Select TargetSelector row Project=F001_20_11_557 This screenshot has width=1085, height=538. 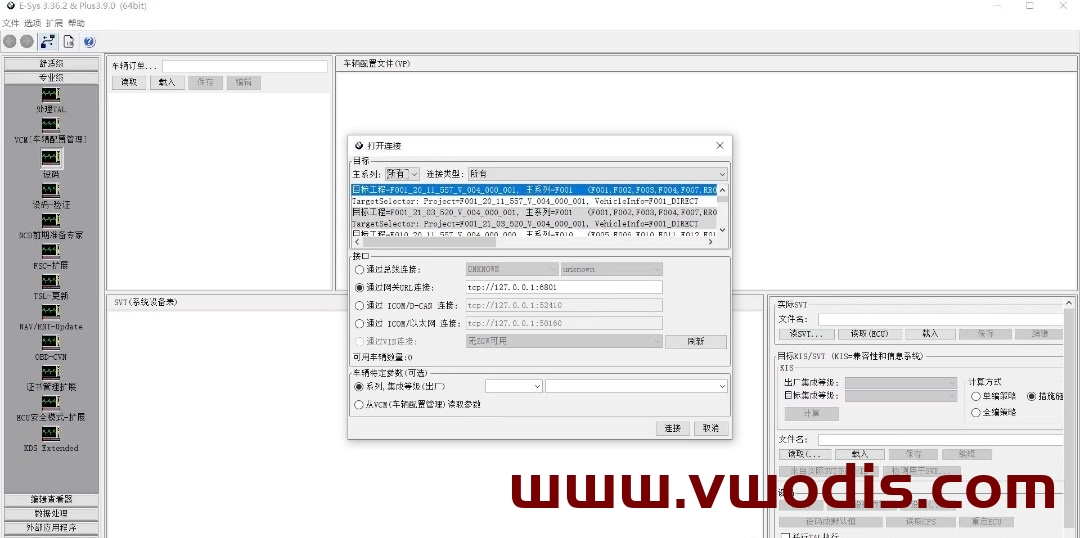point(534,201)
